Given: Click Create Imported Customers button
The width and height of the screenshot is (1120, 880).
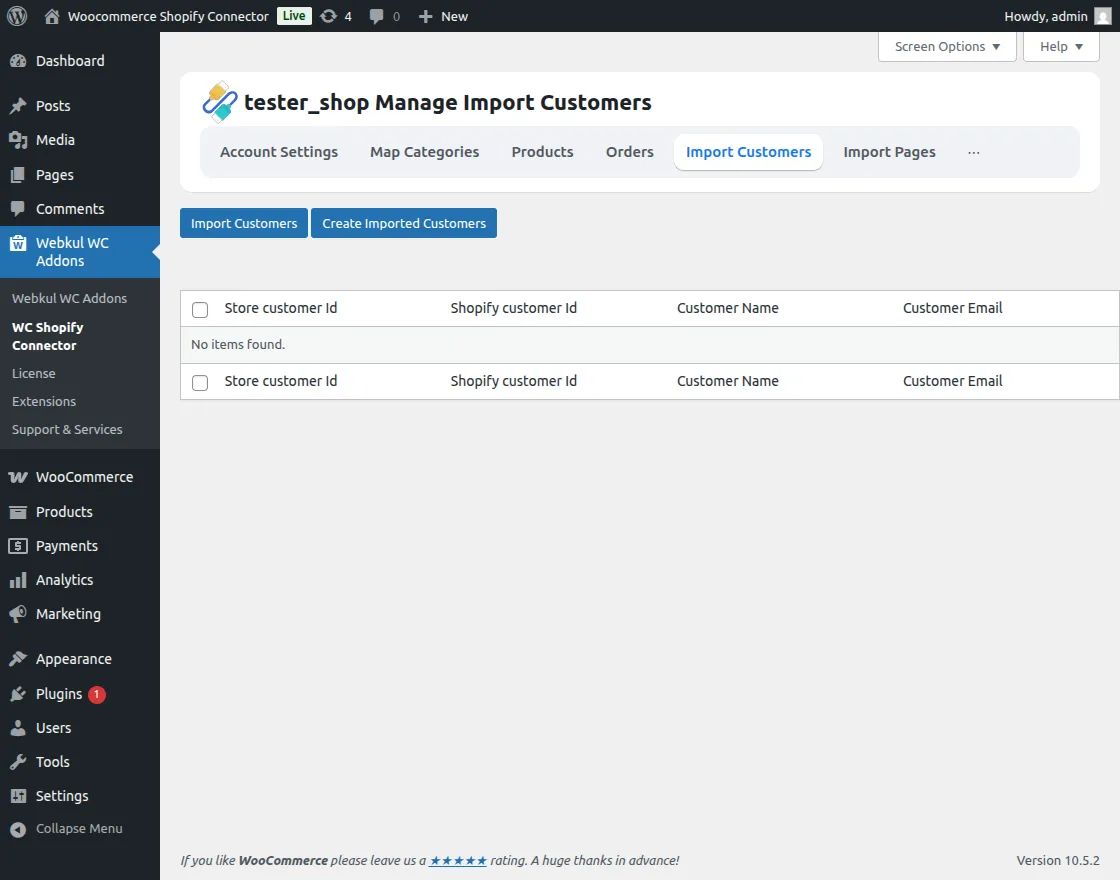Looking at the screenshot, I should [404, 223].
